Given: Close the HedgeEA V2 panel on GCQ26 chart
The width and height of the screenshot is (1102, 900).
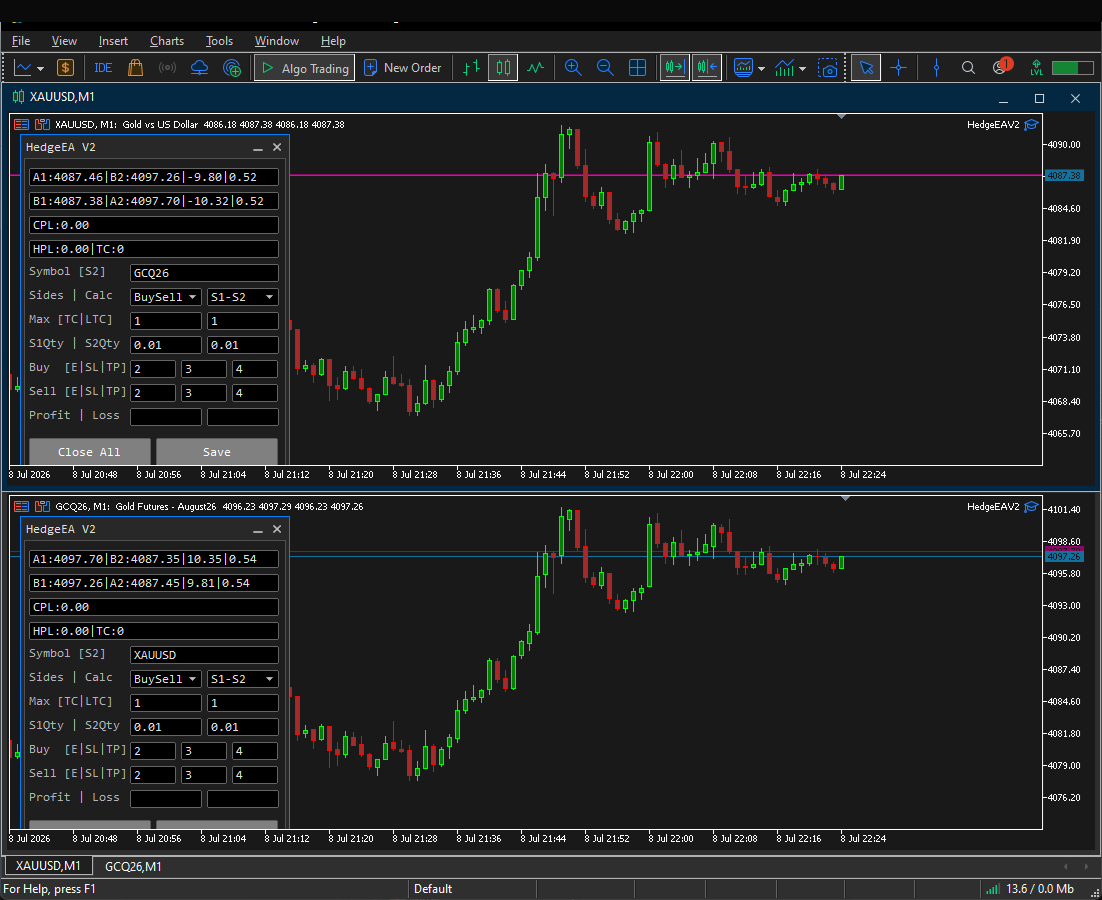Looking at the screenshot, I should click(277, 529).
